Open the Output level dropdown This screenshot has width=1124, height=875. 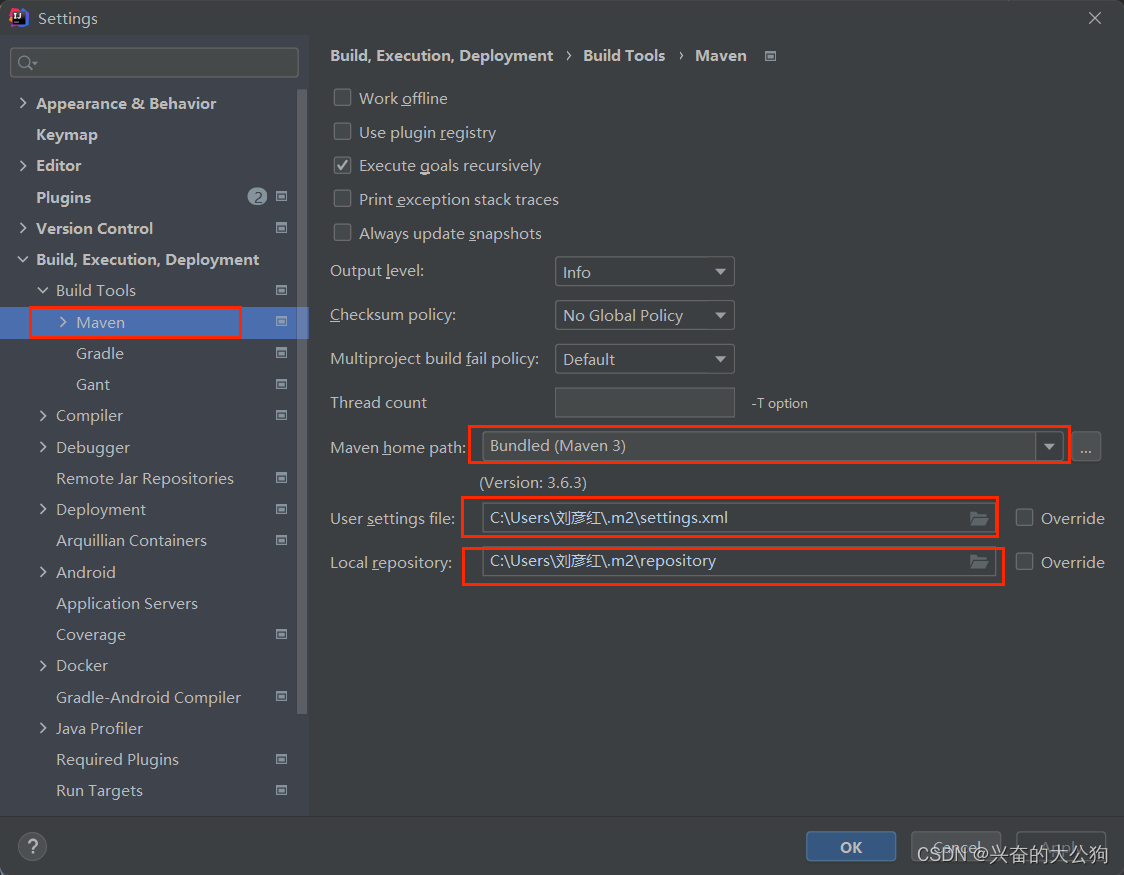pos(644,272)
